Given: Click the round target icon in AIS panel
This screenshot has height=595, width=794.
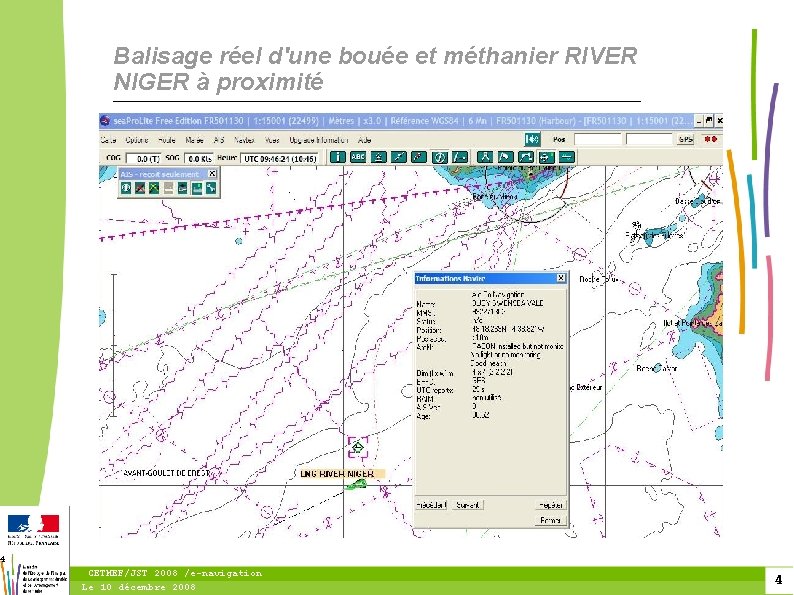Looking at the screenshot, I should pyautogui.click(x=126, y=188).
